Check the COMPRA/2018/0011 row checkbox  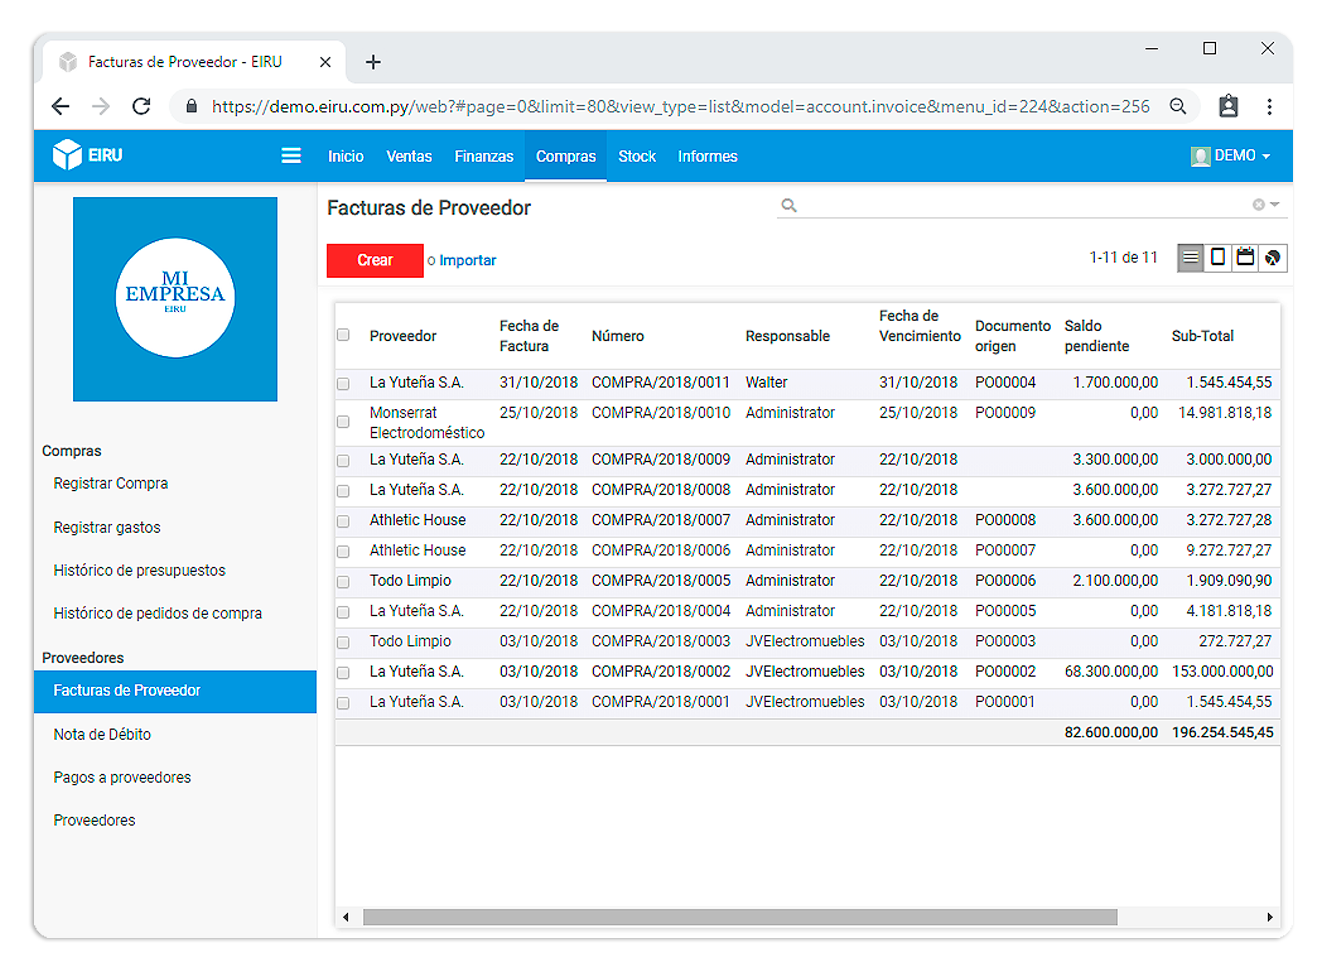[344, 383]
